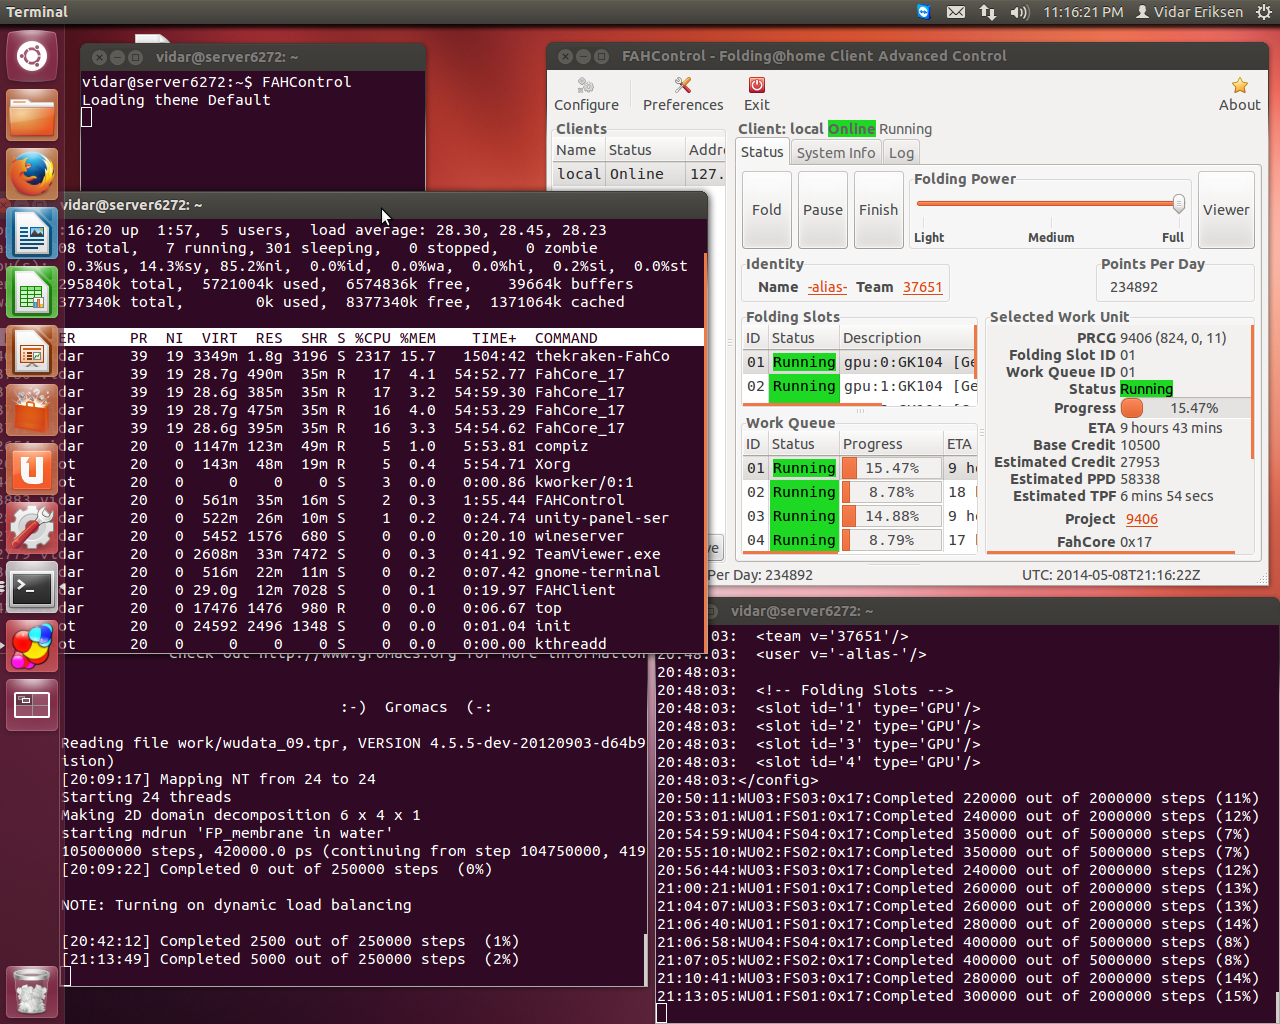The width and height of the screenshot is (1280, 1024).
Task: Open Ubuntu Software Center launcher icon
Action: click(32, 411)
